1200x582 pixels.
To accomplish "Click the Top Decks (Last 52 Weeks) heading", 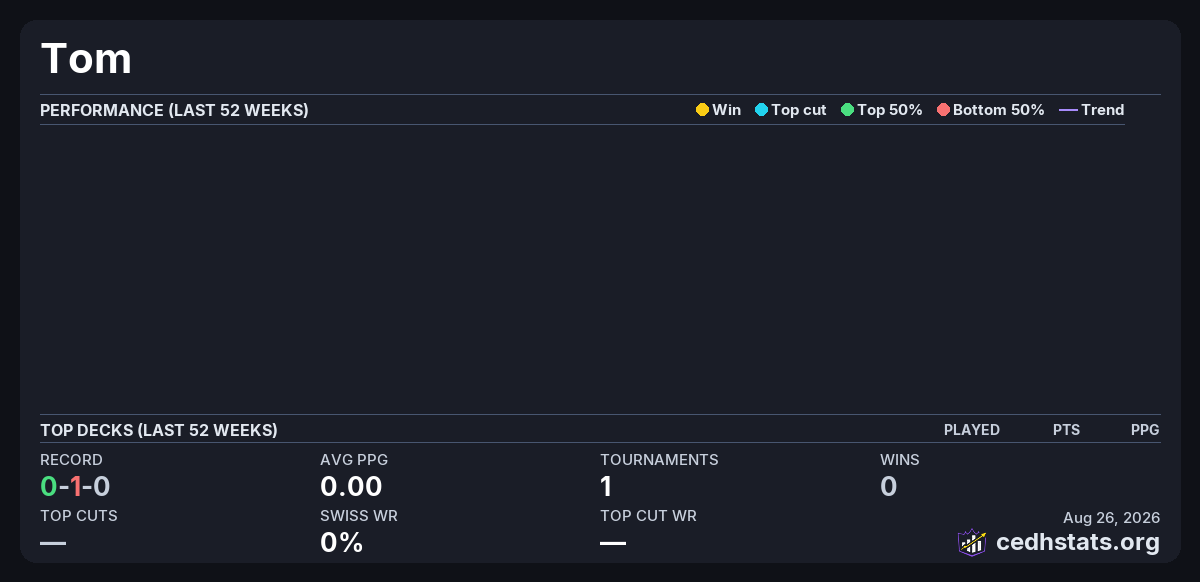I will 159,430.
